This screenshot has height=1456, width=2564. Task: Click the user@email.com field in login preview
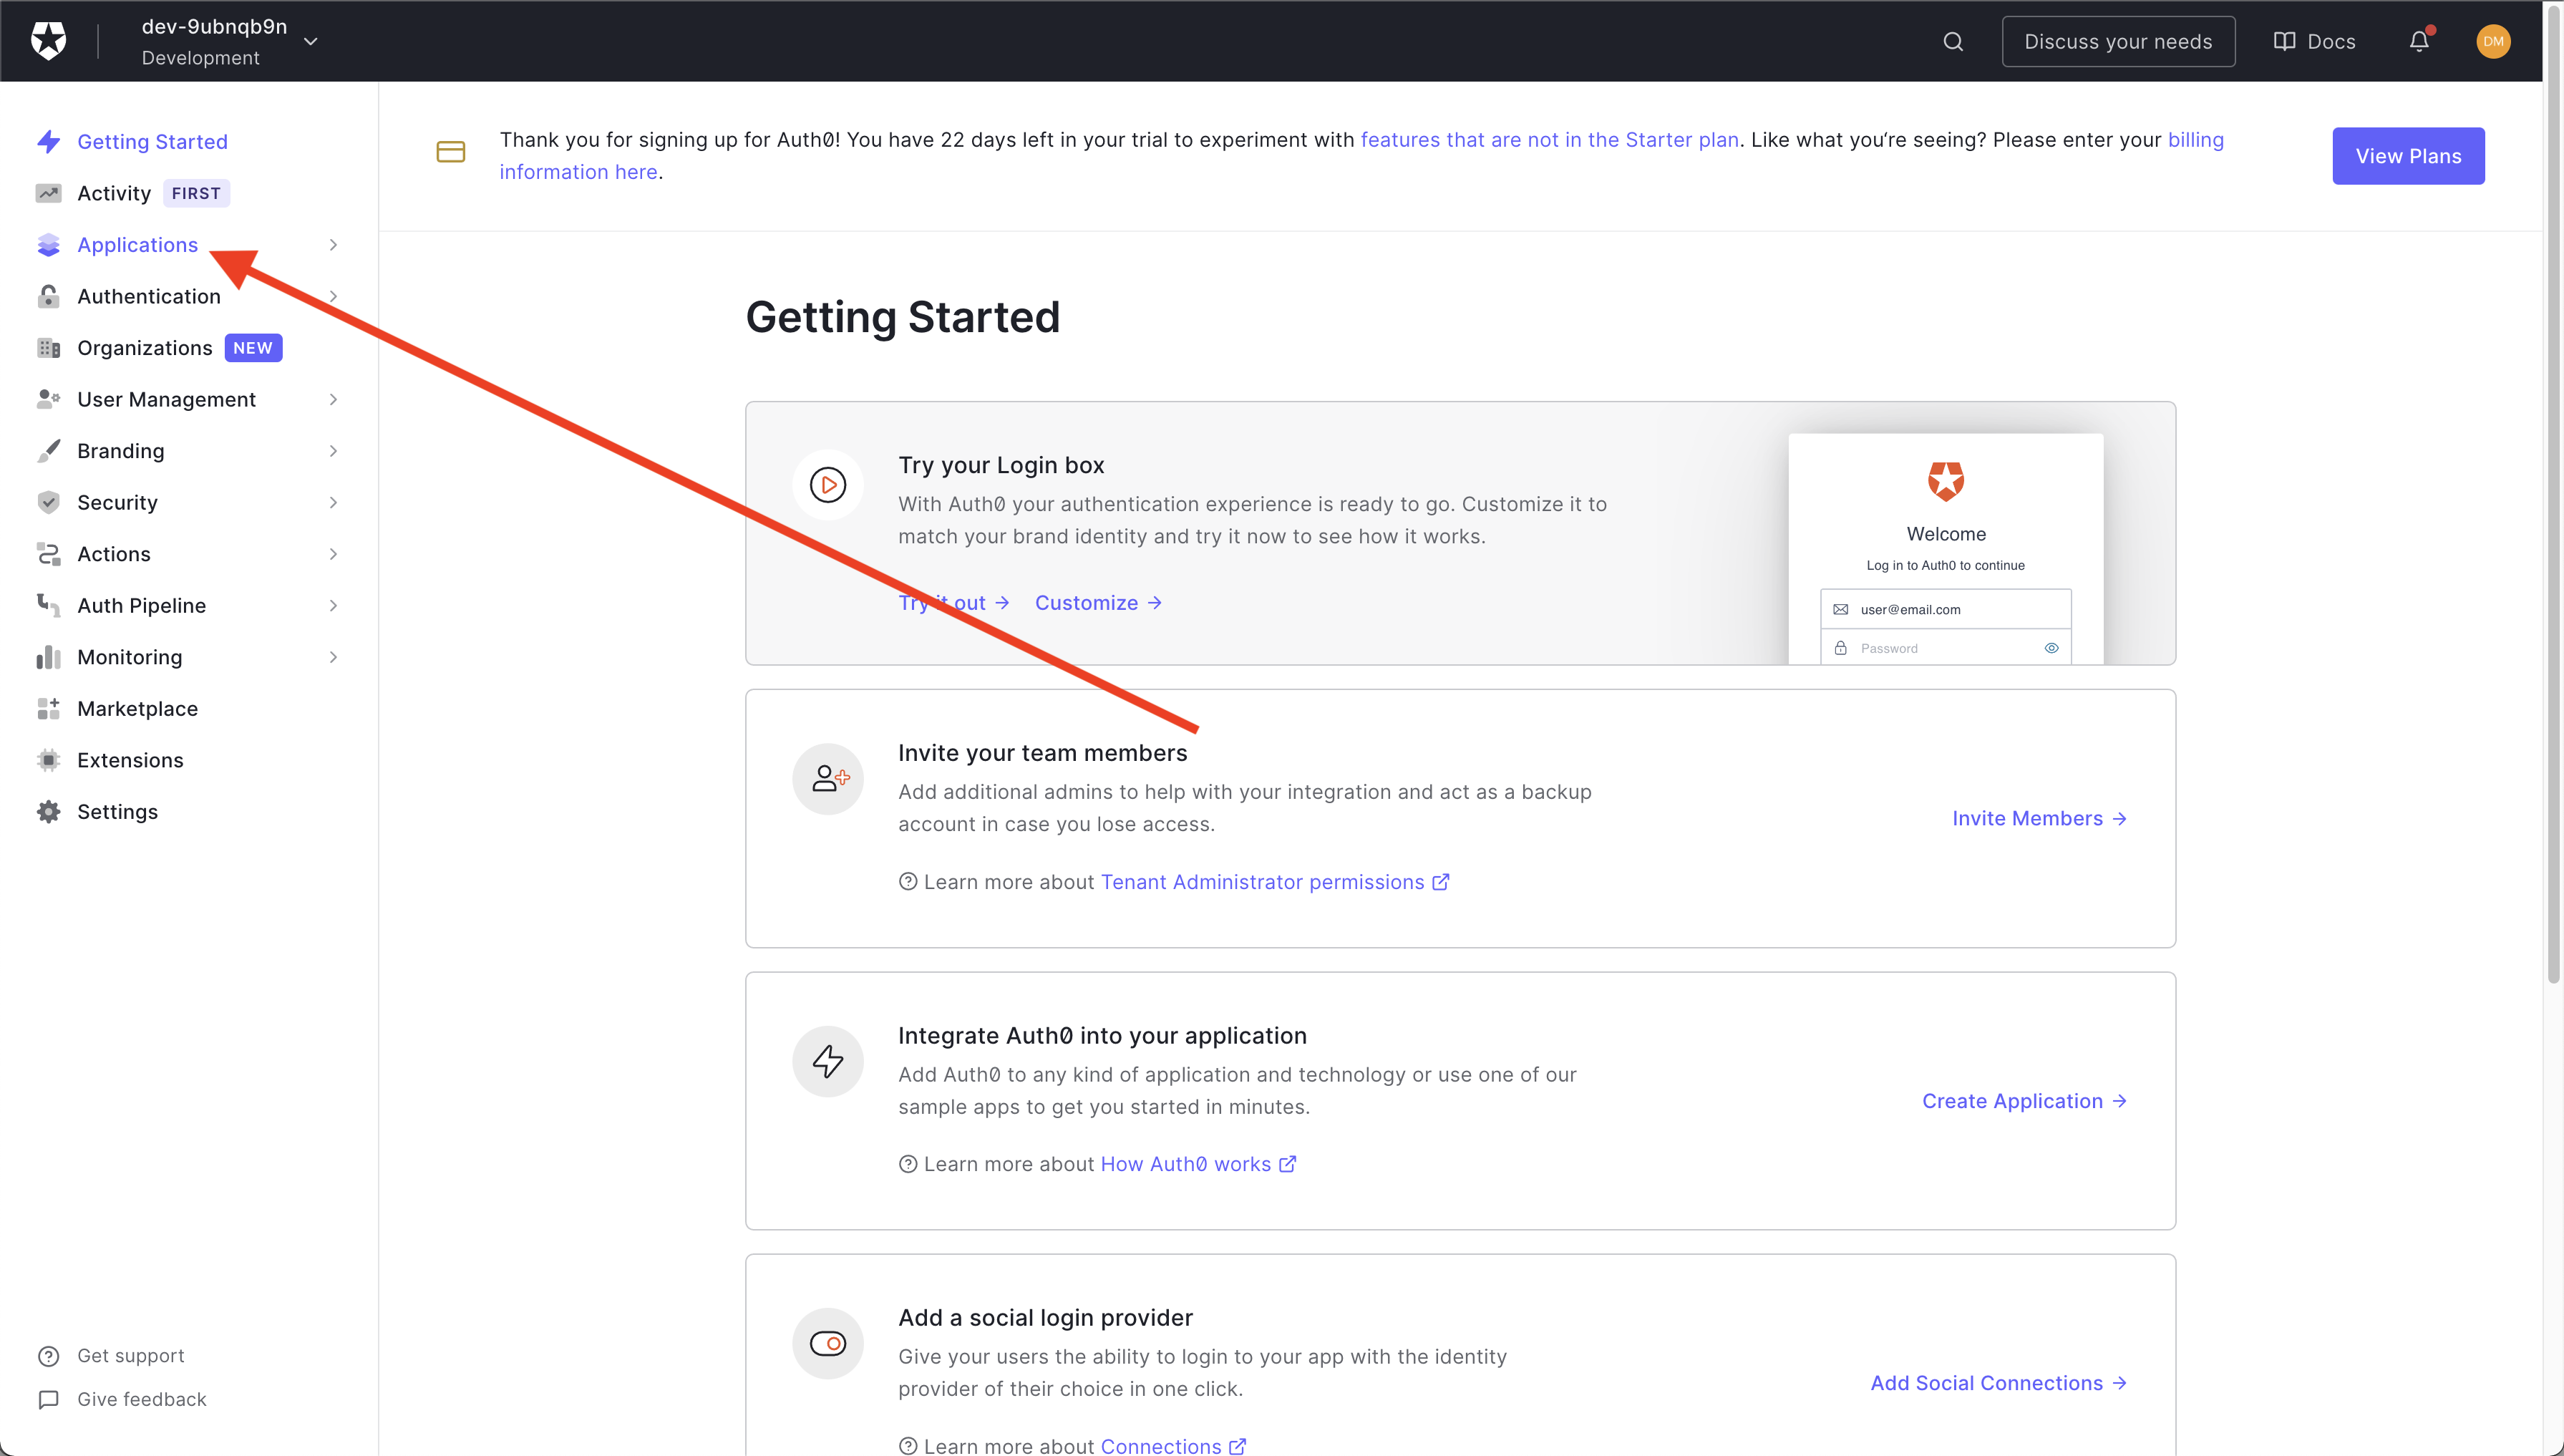point(1945,609)
